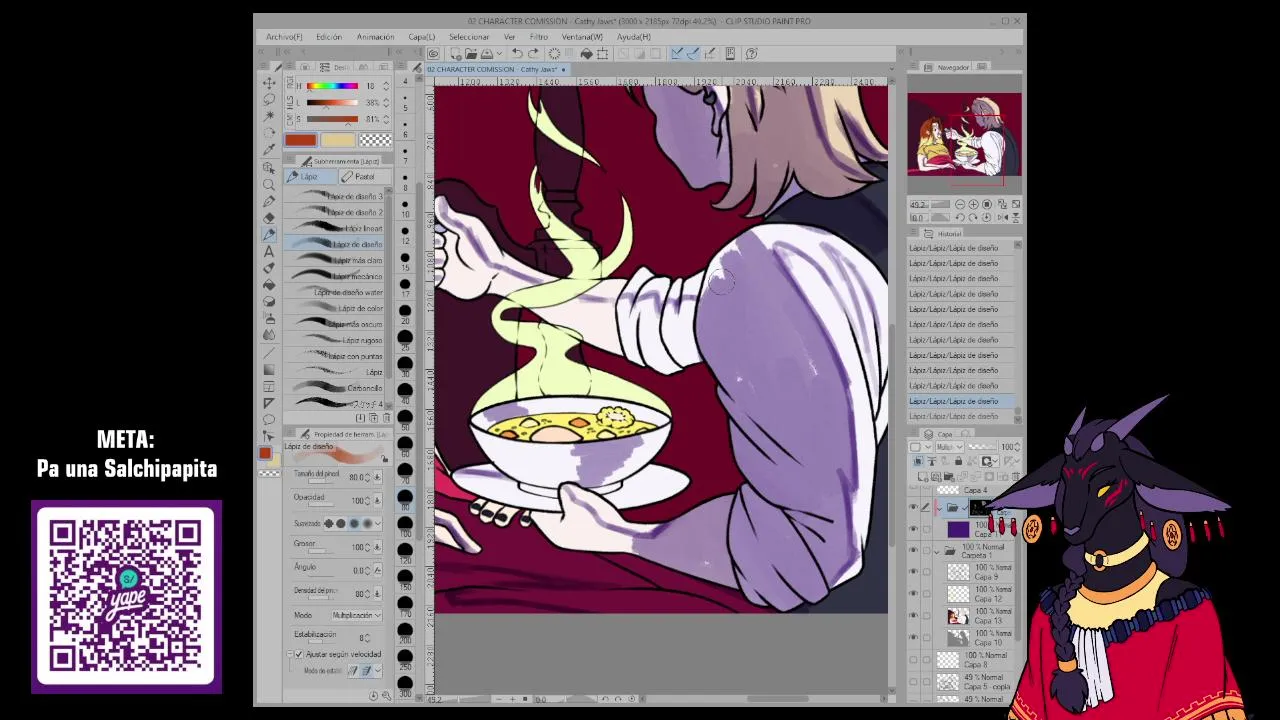The width and height of the screenshot is (1280, 720).
Task: Open Tamaño del pincel dynamics button
Action: point(377,477)
